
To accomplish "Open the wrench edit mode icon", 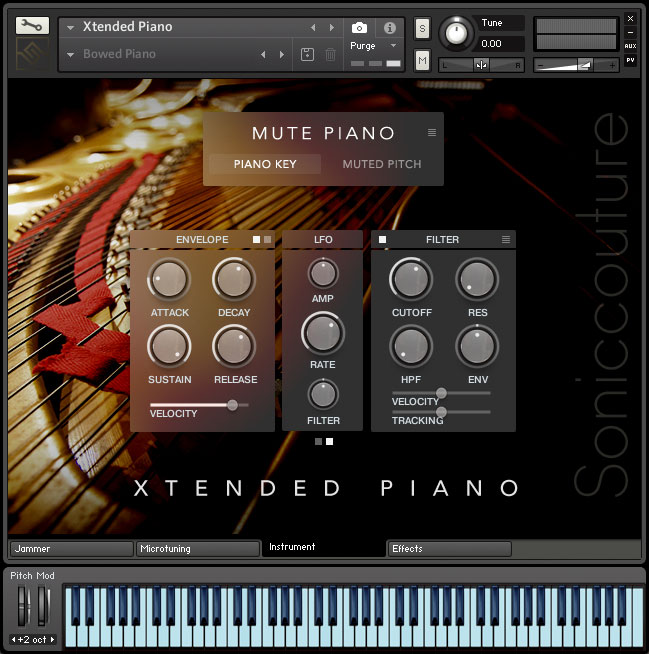I will point(32,26).
